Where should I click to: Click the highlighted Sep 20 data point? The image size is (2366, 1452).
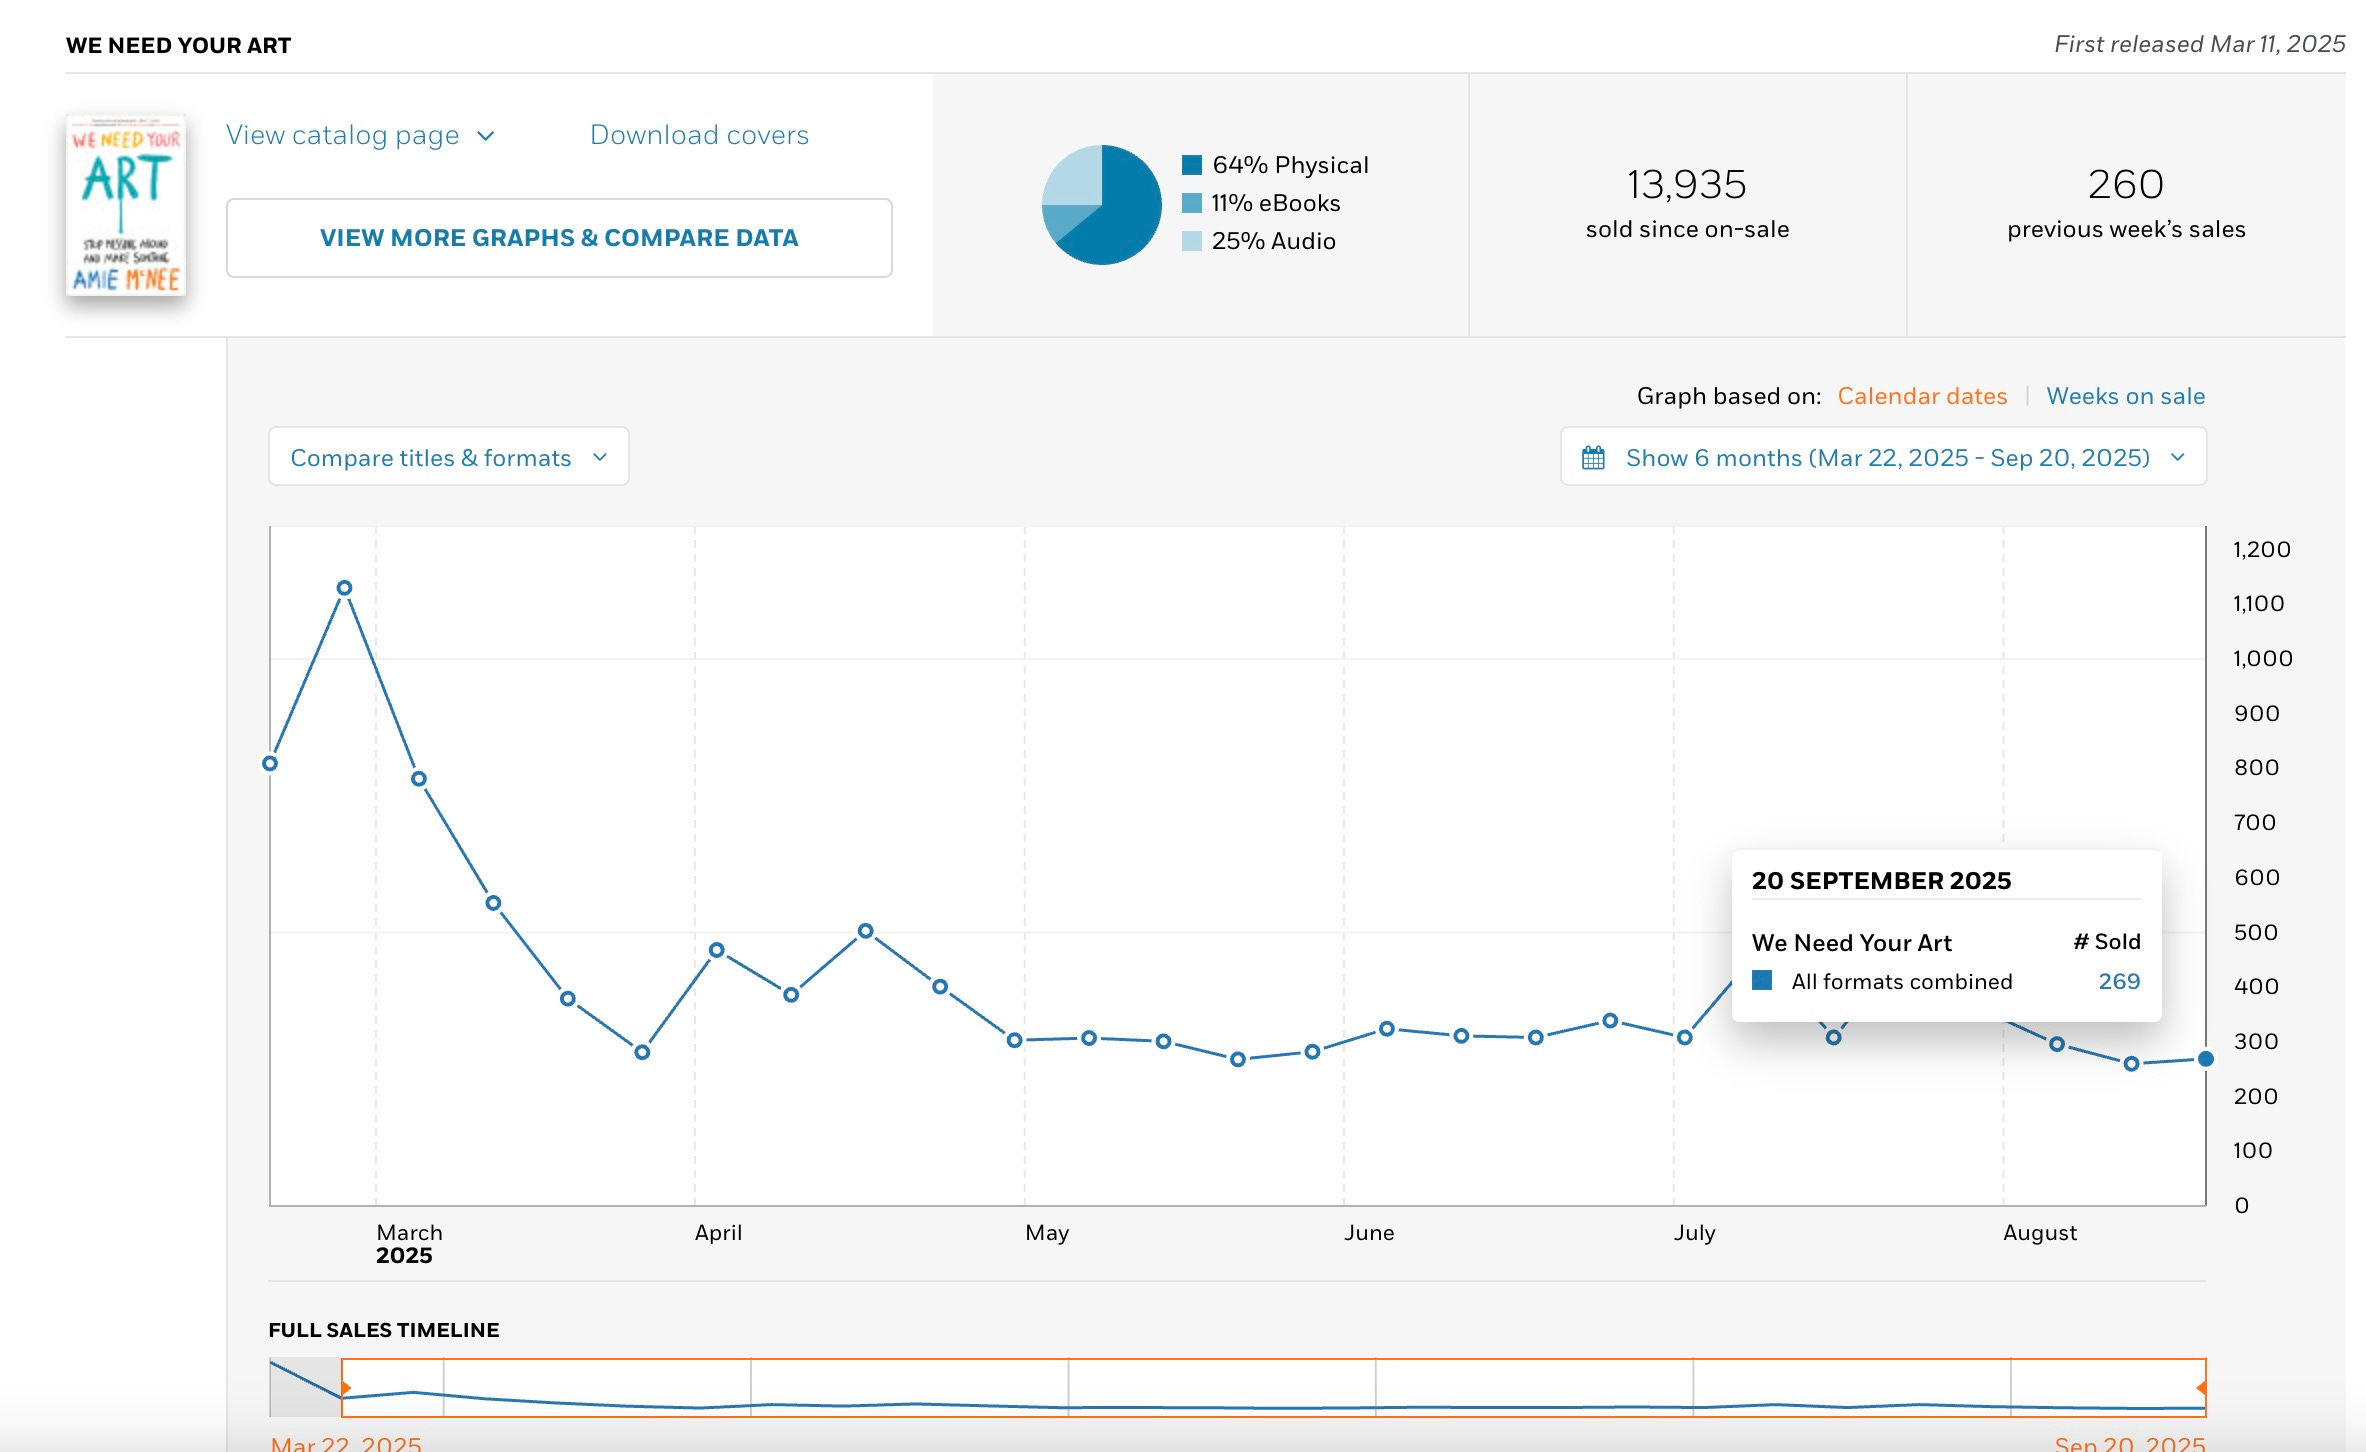coord(2205,1058)
